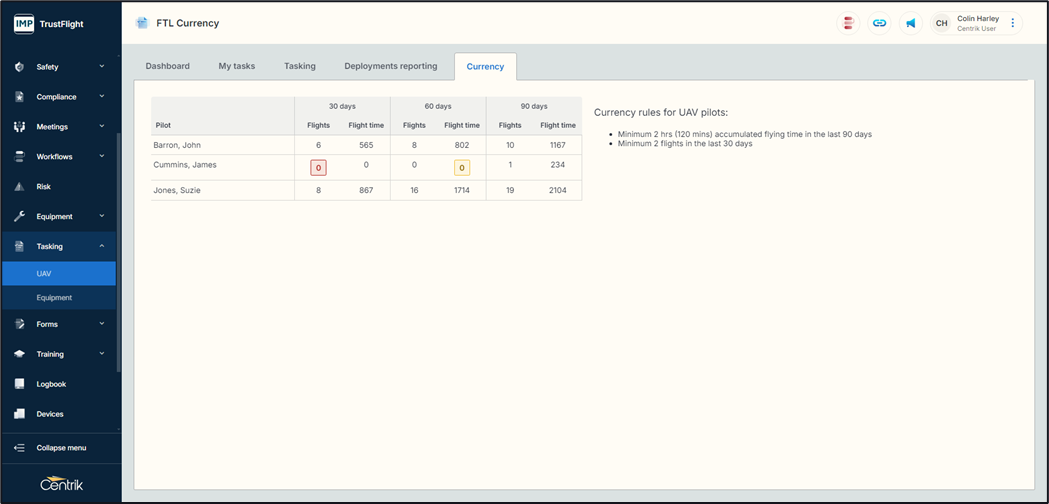Viewport: 1049px width, 504px height.
Task: Open the Deployments reporting tab
Action: 390,66
